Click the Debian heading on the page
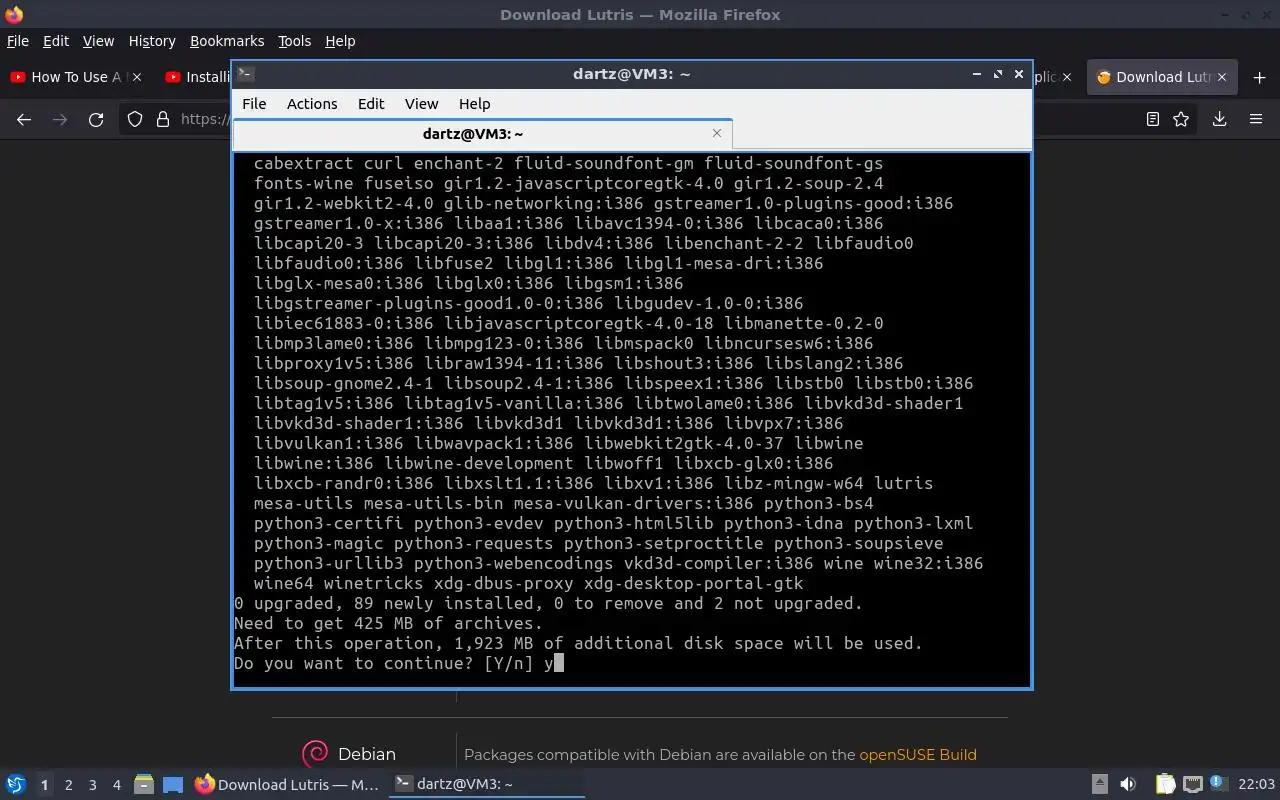 [367, 754]
